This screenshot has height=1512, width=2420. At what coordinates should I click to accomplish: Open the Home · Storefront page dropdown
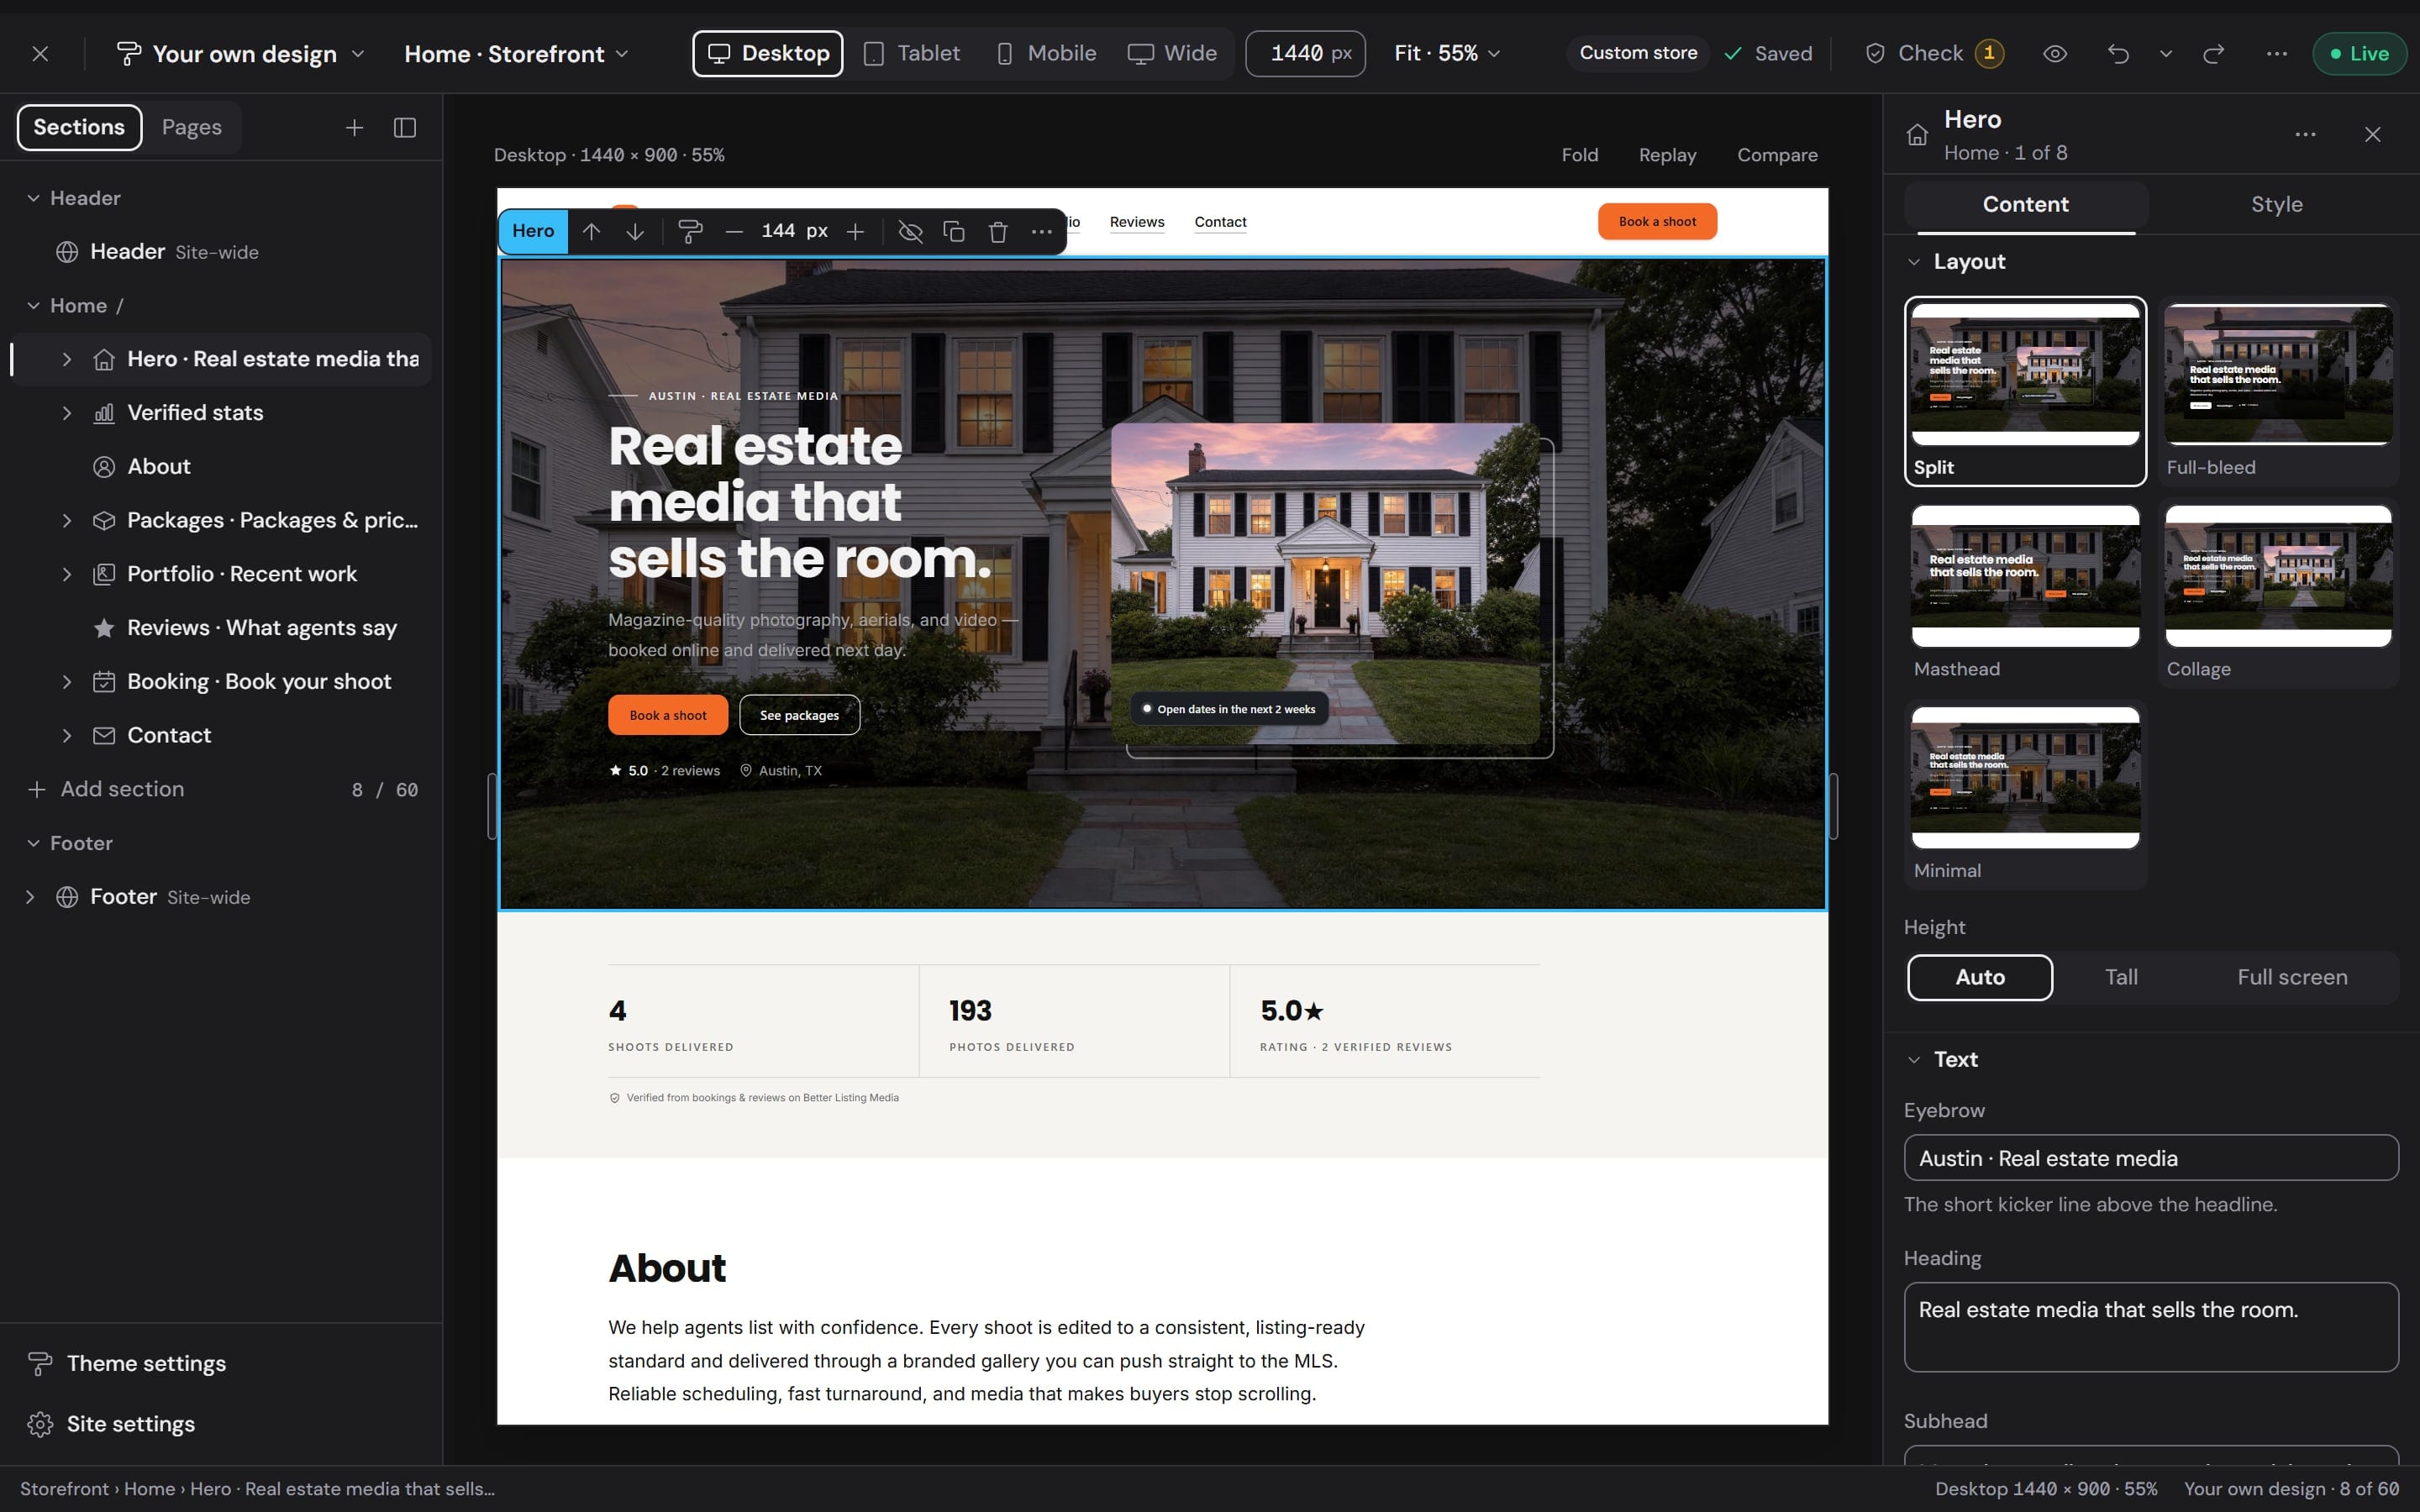(x=516, y=53)
